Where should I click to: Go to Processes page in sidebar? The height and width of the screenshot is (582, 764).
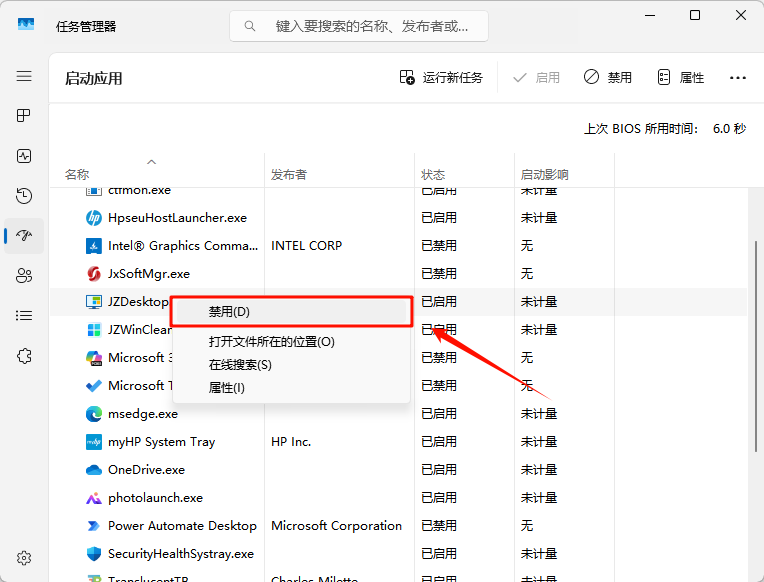click(x=24, y=116)
